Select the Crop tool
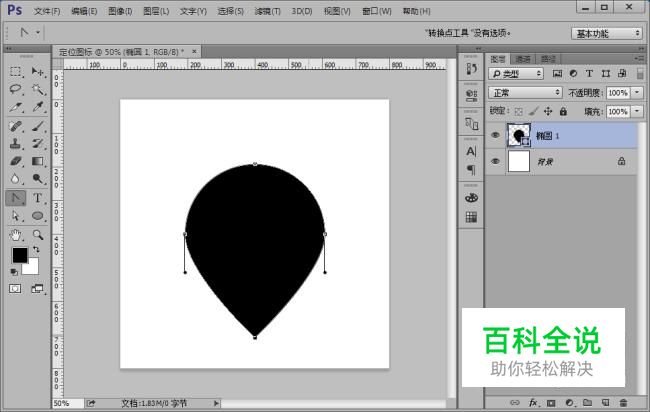 pyautogui.click(x=16, y=107)
